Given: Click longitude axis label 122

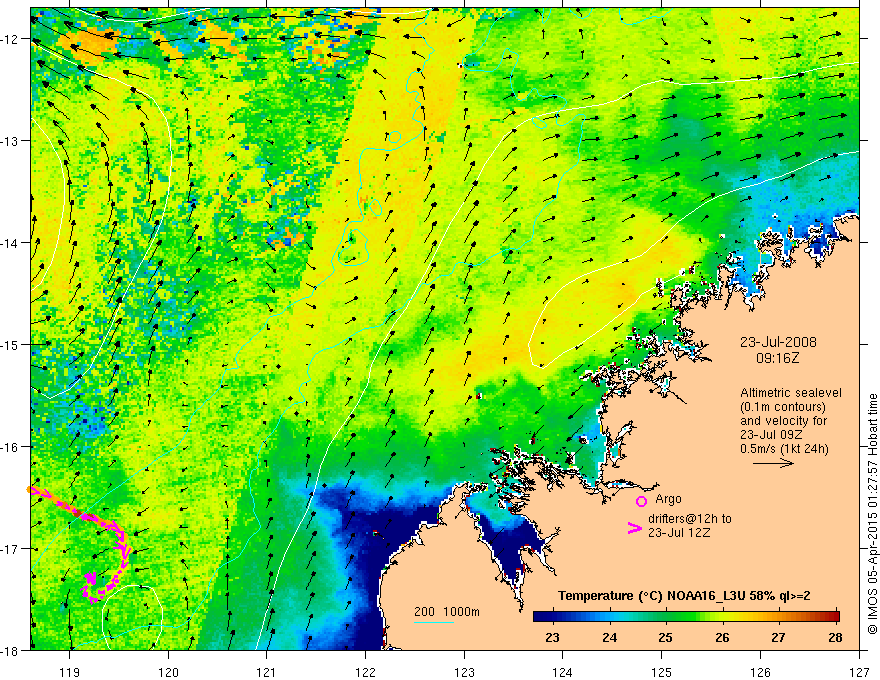Looking at the screenshot, I should pyautogui.click(x=365, y=672).
